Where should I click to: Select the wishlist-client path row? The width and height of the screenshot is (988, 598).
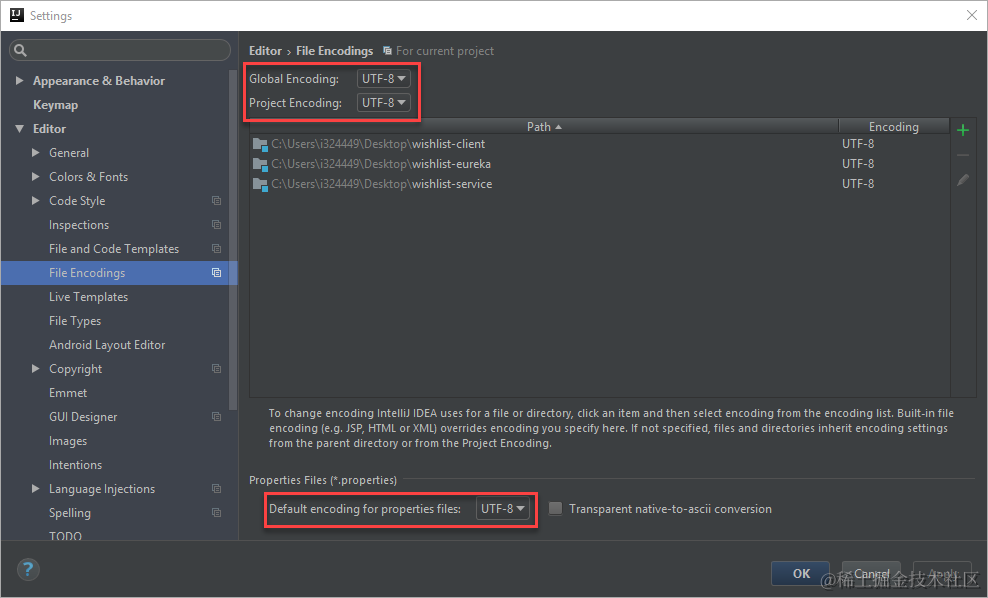click(x=599, y=144)
